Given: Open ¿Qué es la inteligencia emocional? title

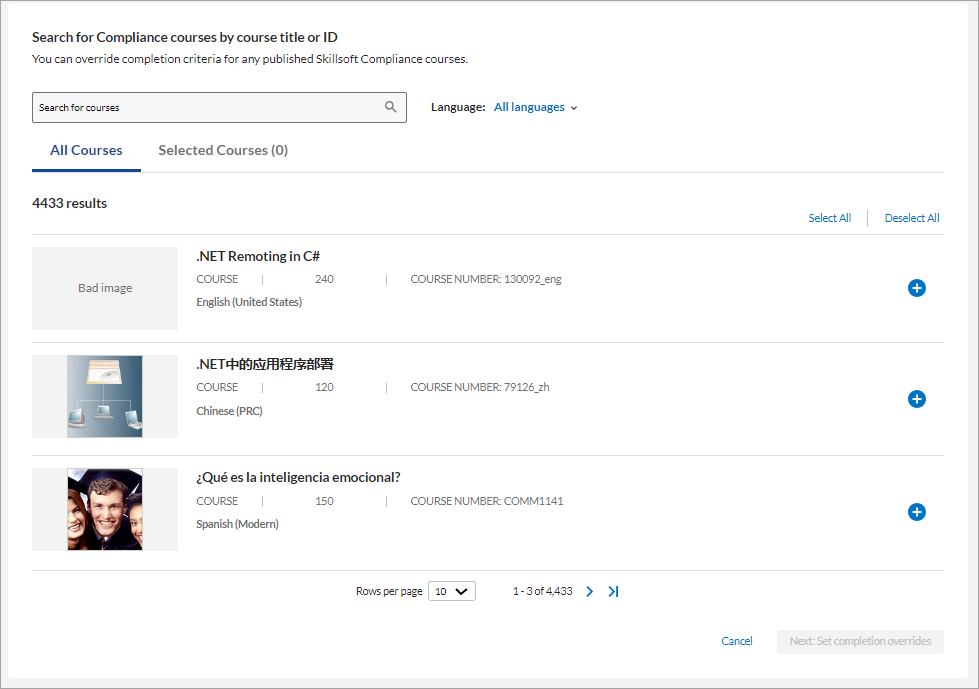Looking at the screenshot, I should pyautogui.click(x=298, y=477).
